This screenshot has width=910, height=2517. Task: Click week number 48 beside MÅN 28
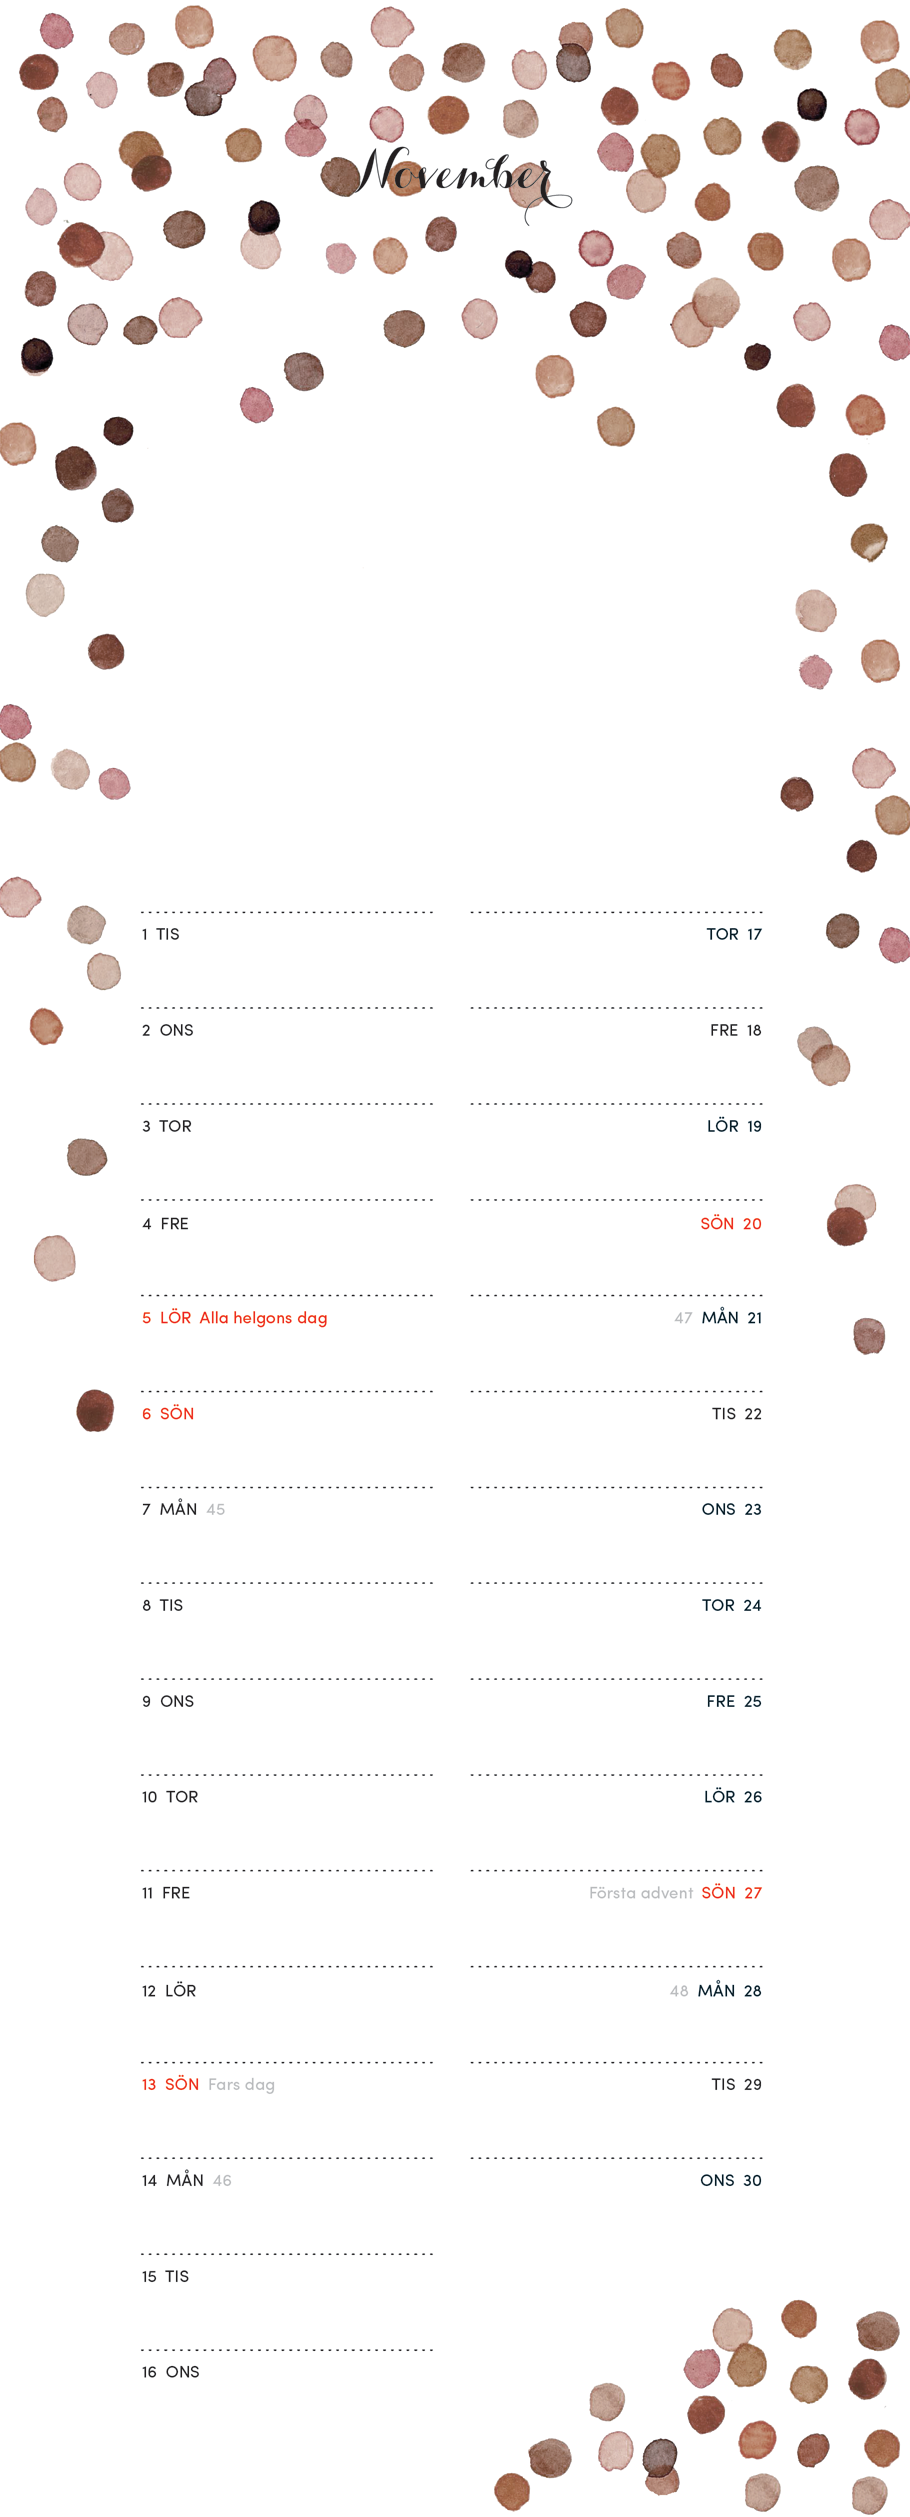click(x=679, y=1991)
